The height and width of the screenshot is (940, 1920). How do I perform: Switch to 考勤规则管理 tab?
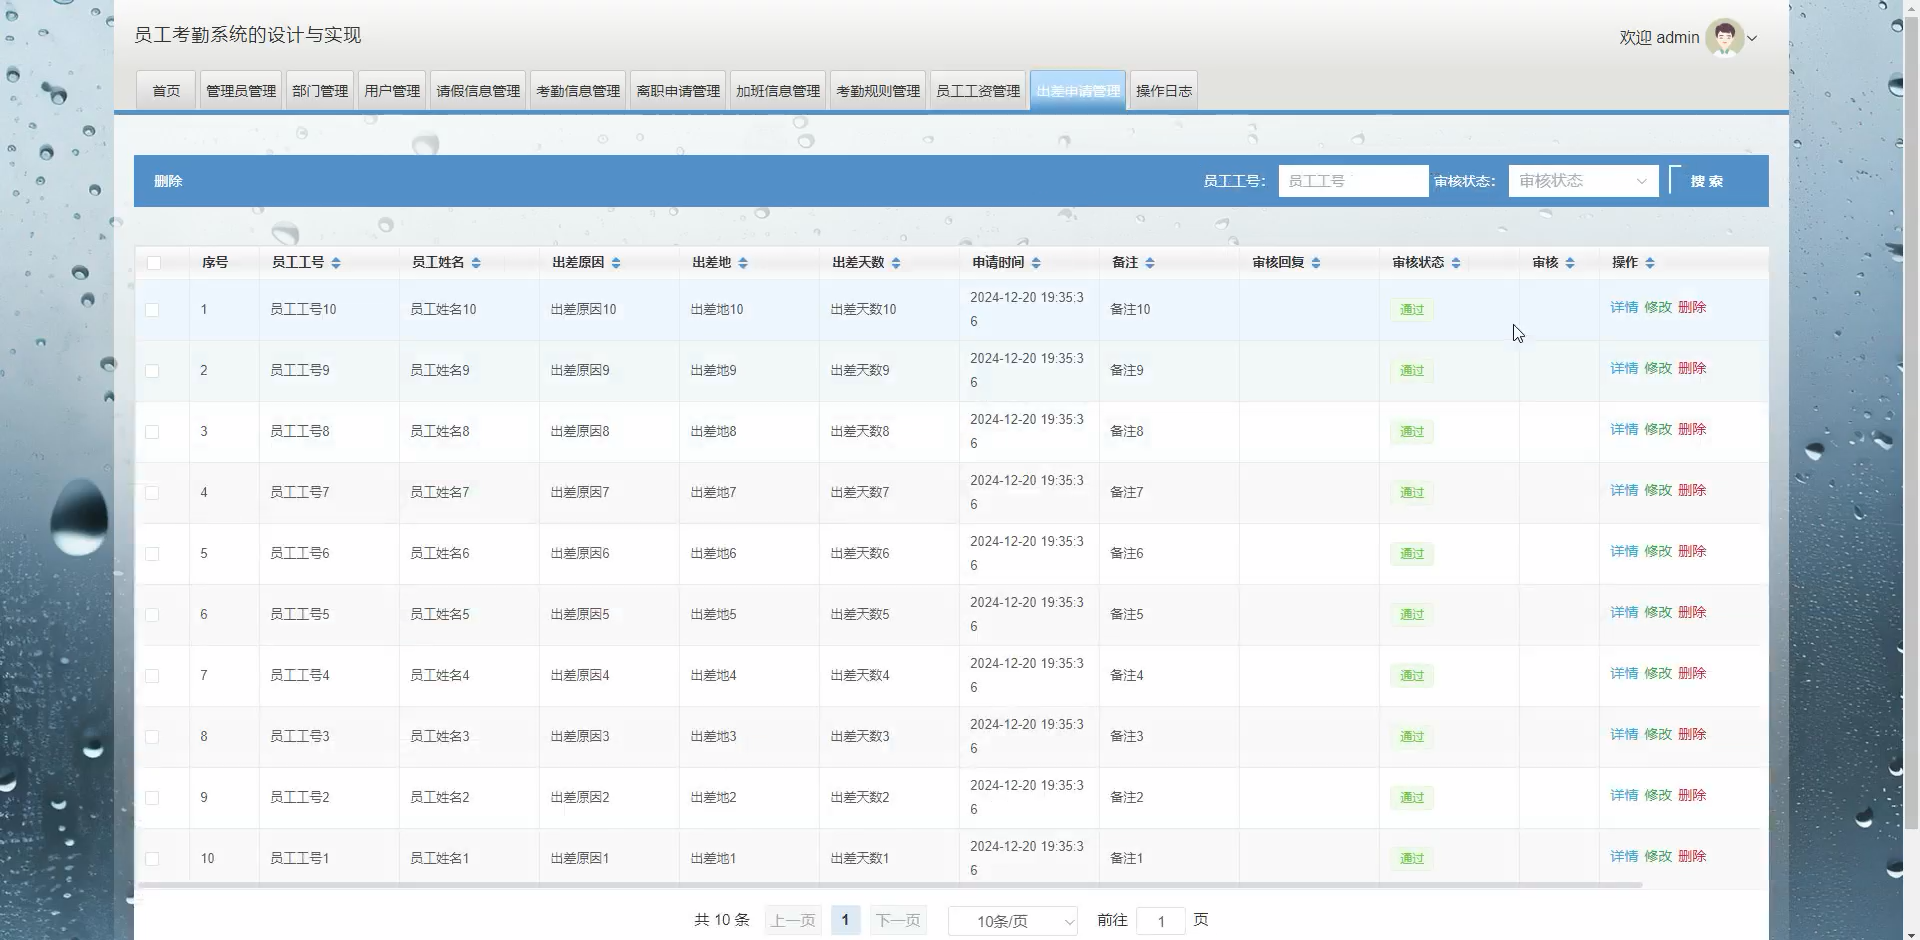click(x=878, y=91)
